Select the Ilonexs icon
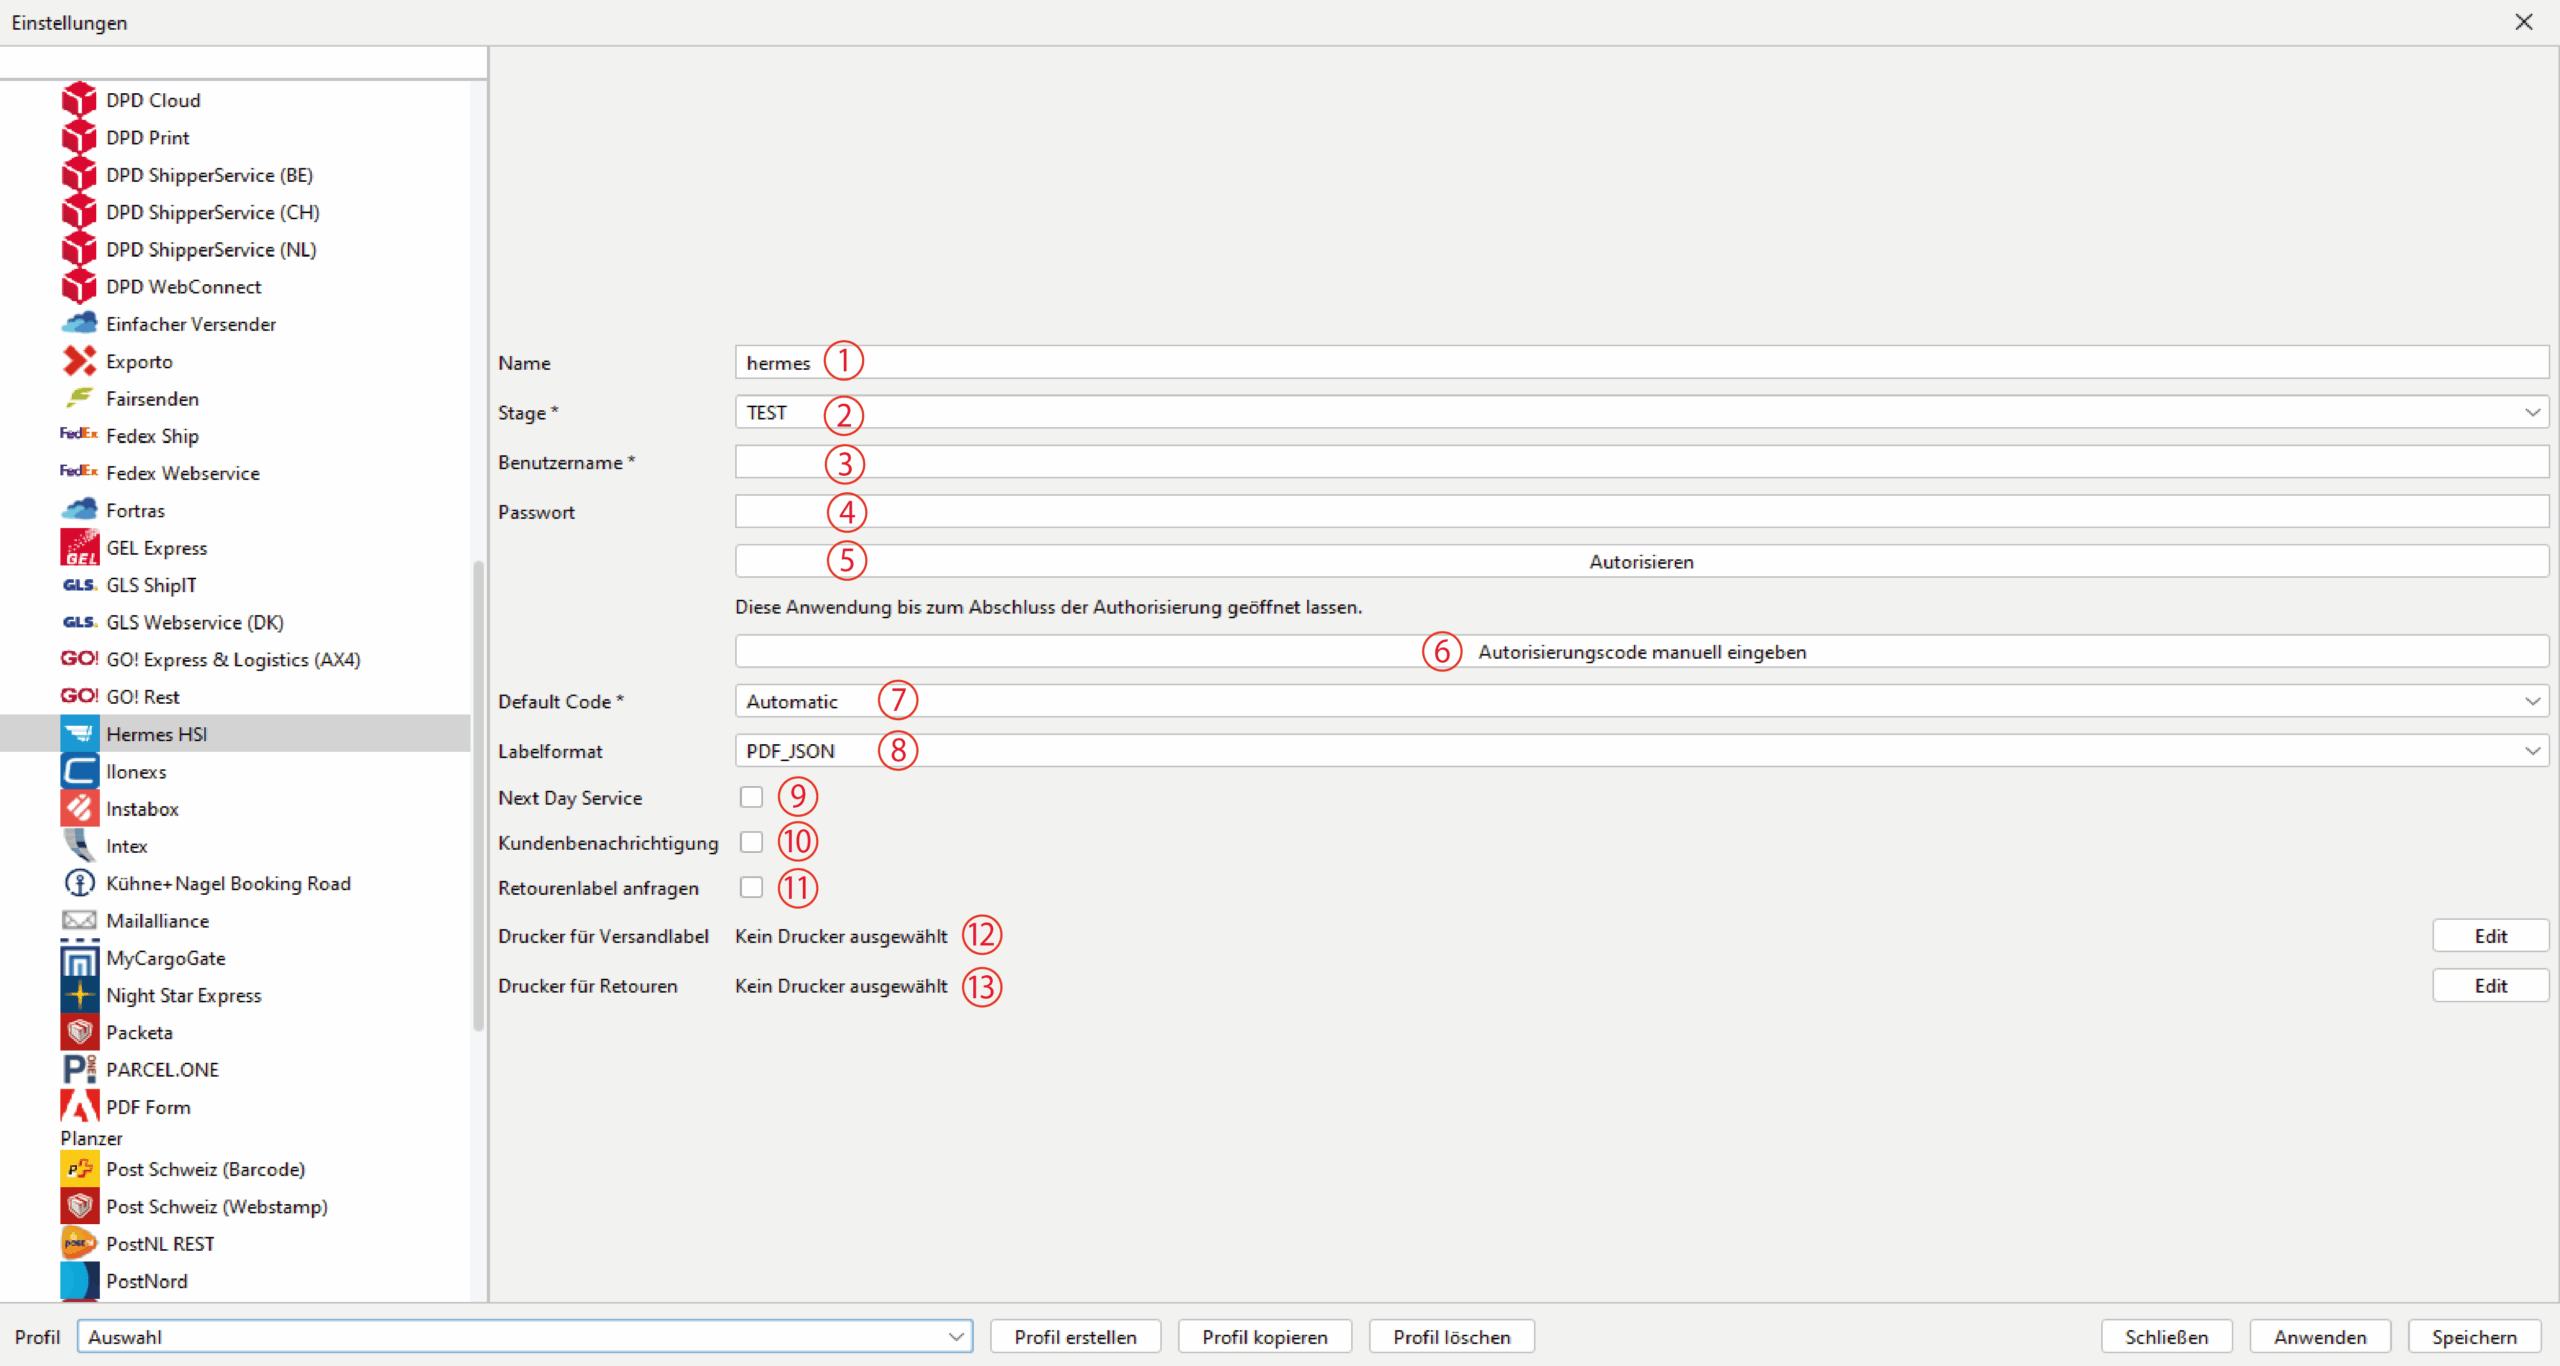The height and width of the screenshot is (1366, 2560). tap(79, 772)
